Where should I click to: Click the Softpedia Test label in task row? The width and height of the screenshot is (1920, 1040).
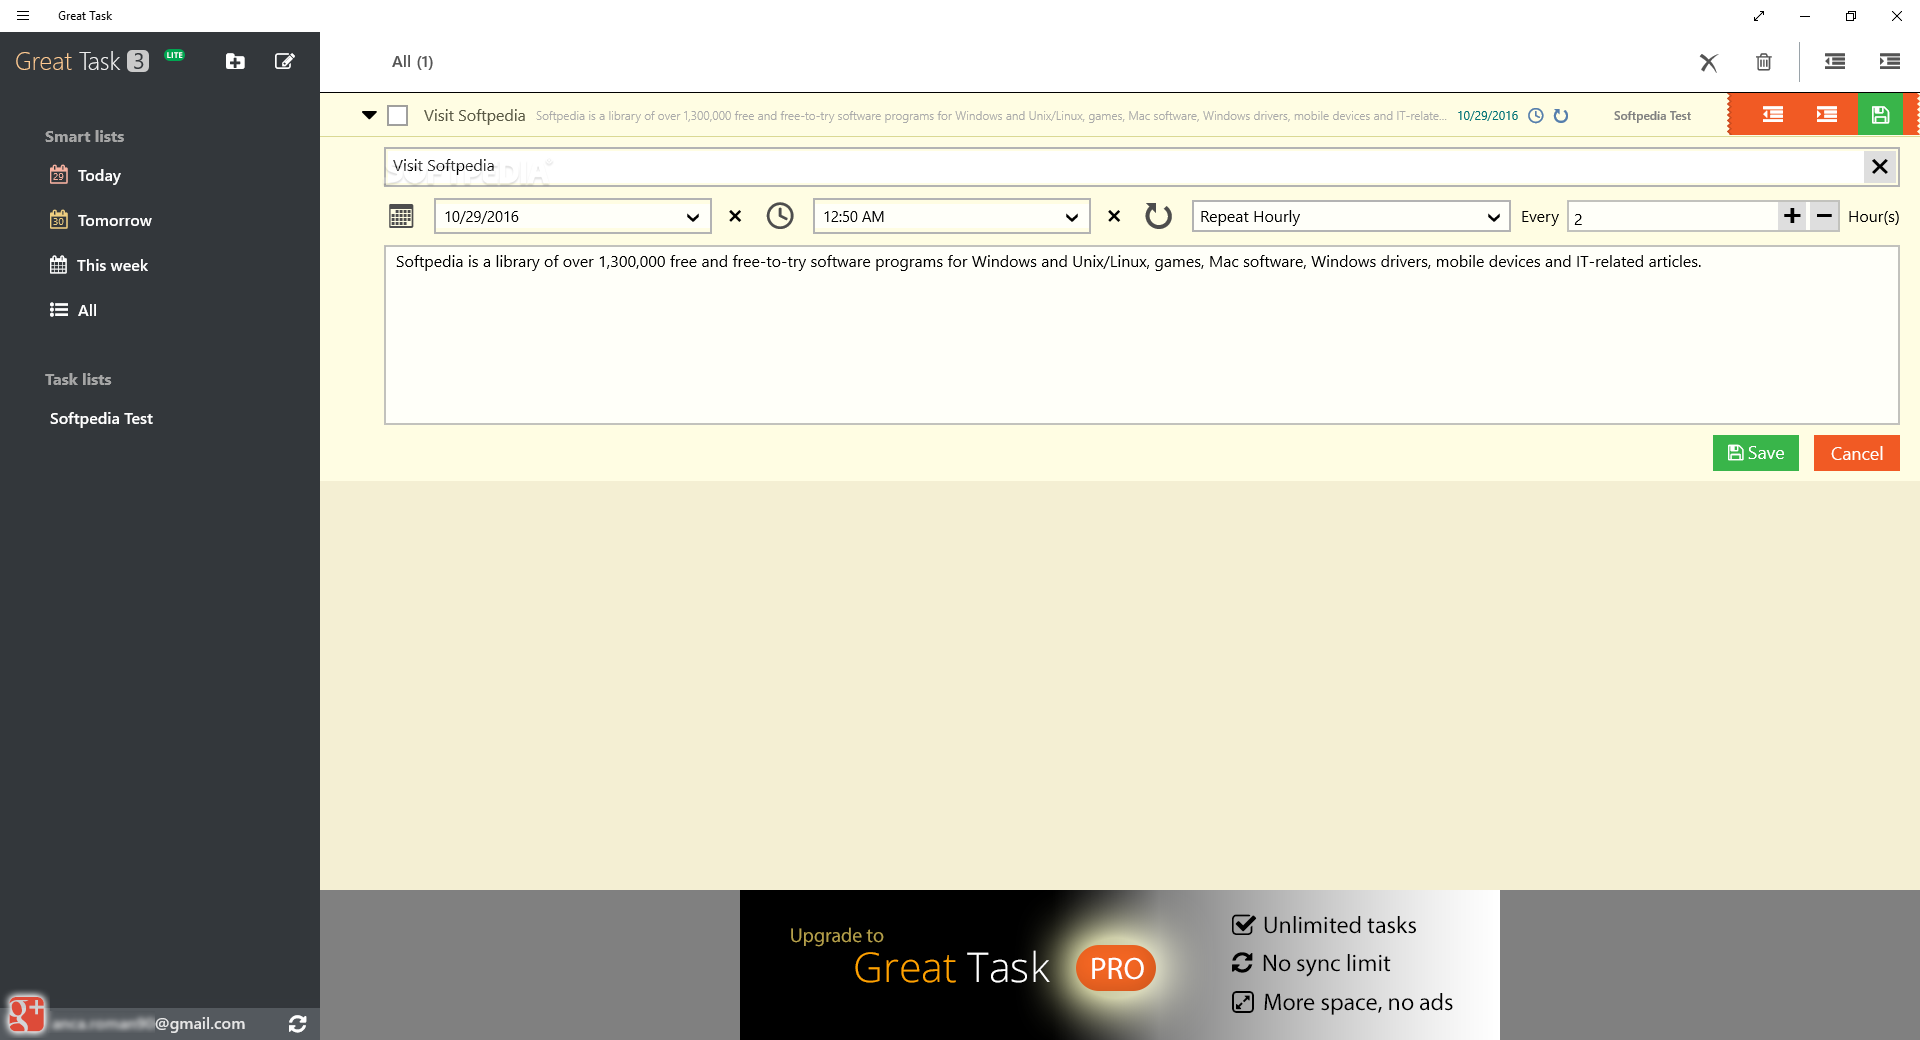point(1652,116)
